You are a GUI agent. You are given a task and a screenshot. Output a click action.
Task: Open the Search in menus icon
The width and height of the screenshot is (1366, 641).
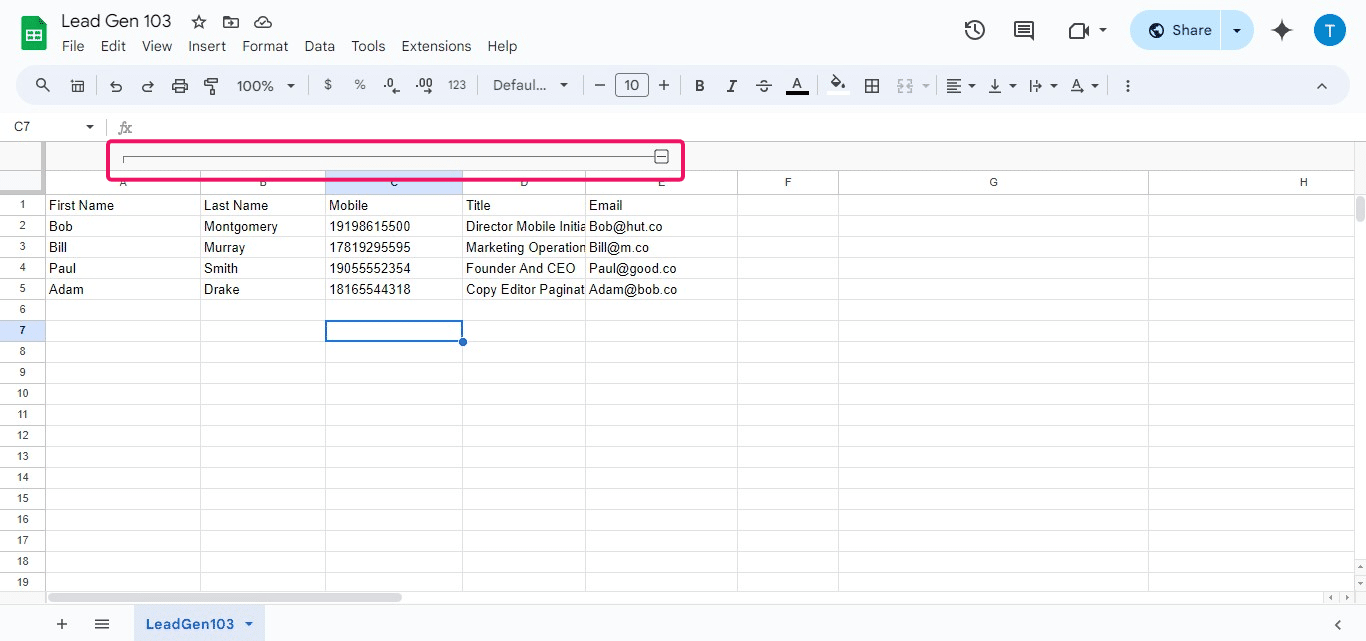pos(42,85)
